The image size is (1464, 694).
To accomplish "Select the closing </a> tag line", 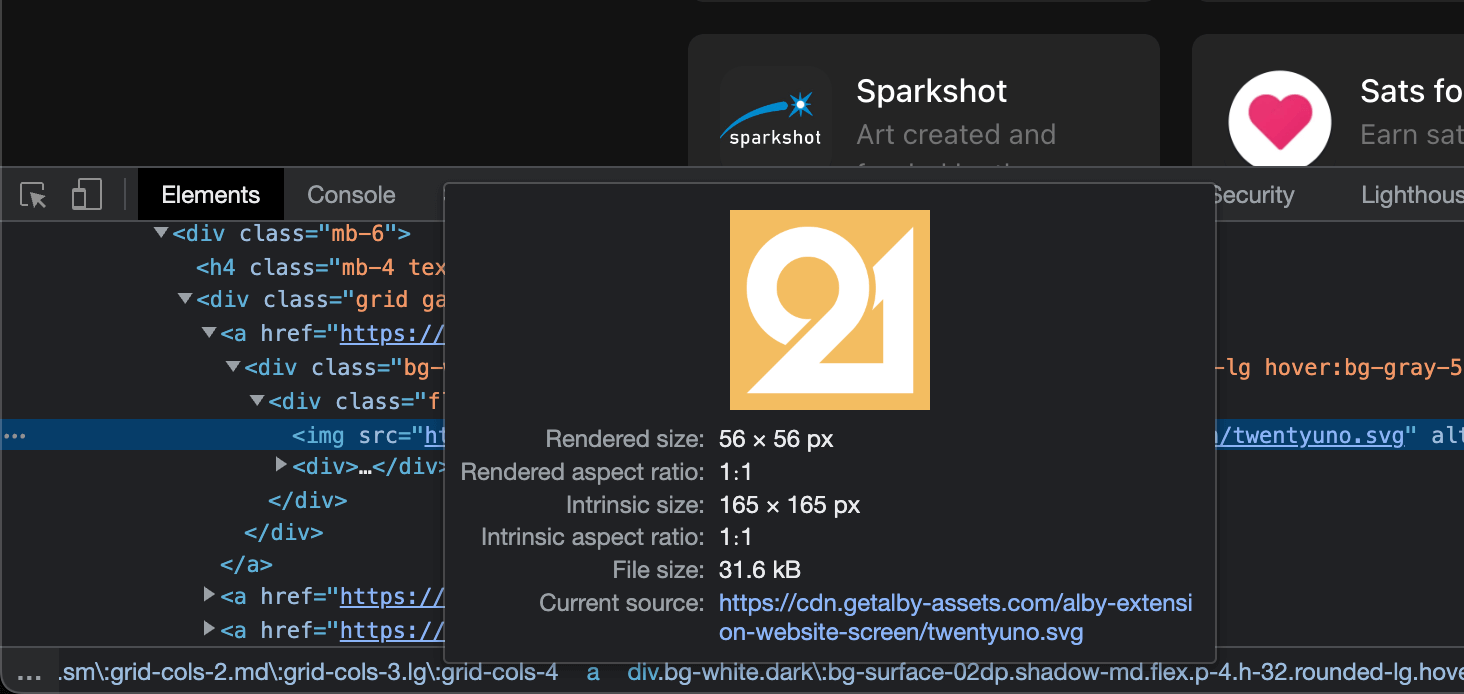I will [246, 564].
